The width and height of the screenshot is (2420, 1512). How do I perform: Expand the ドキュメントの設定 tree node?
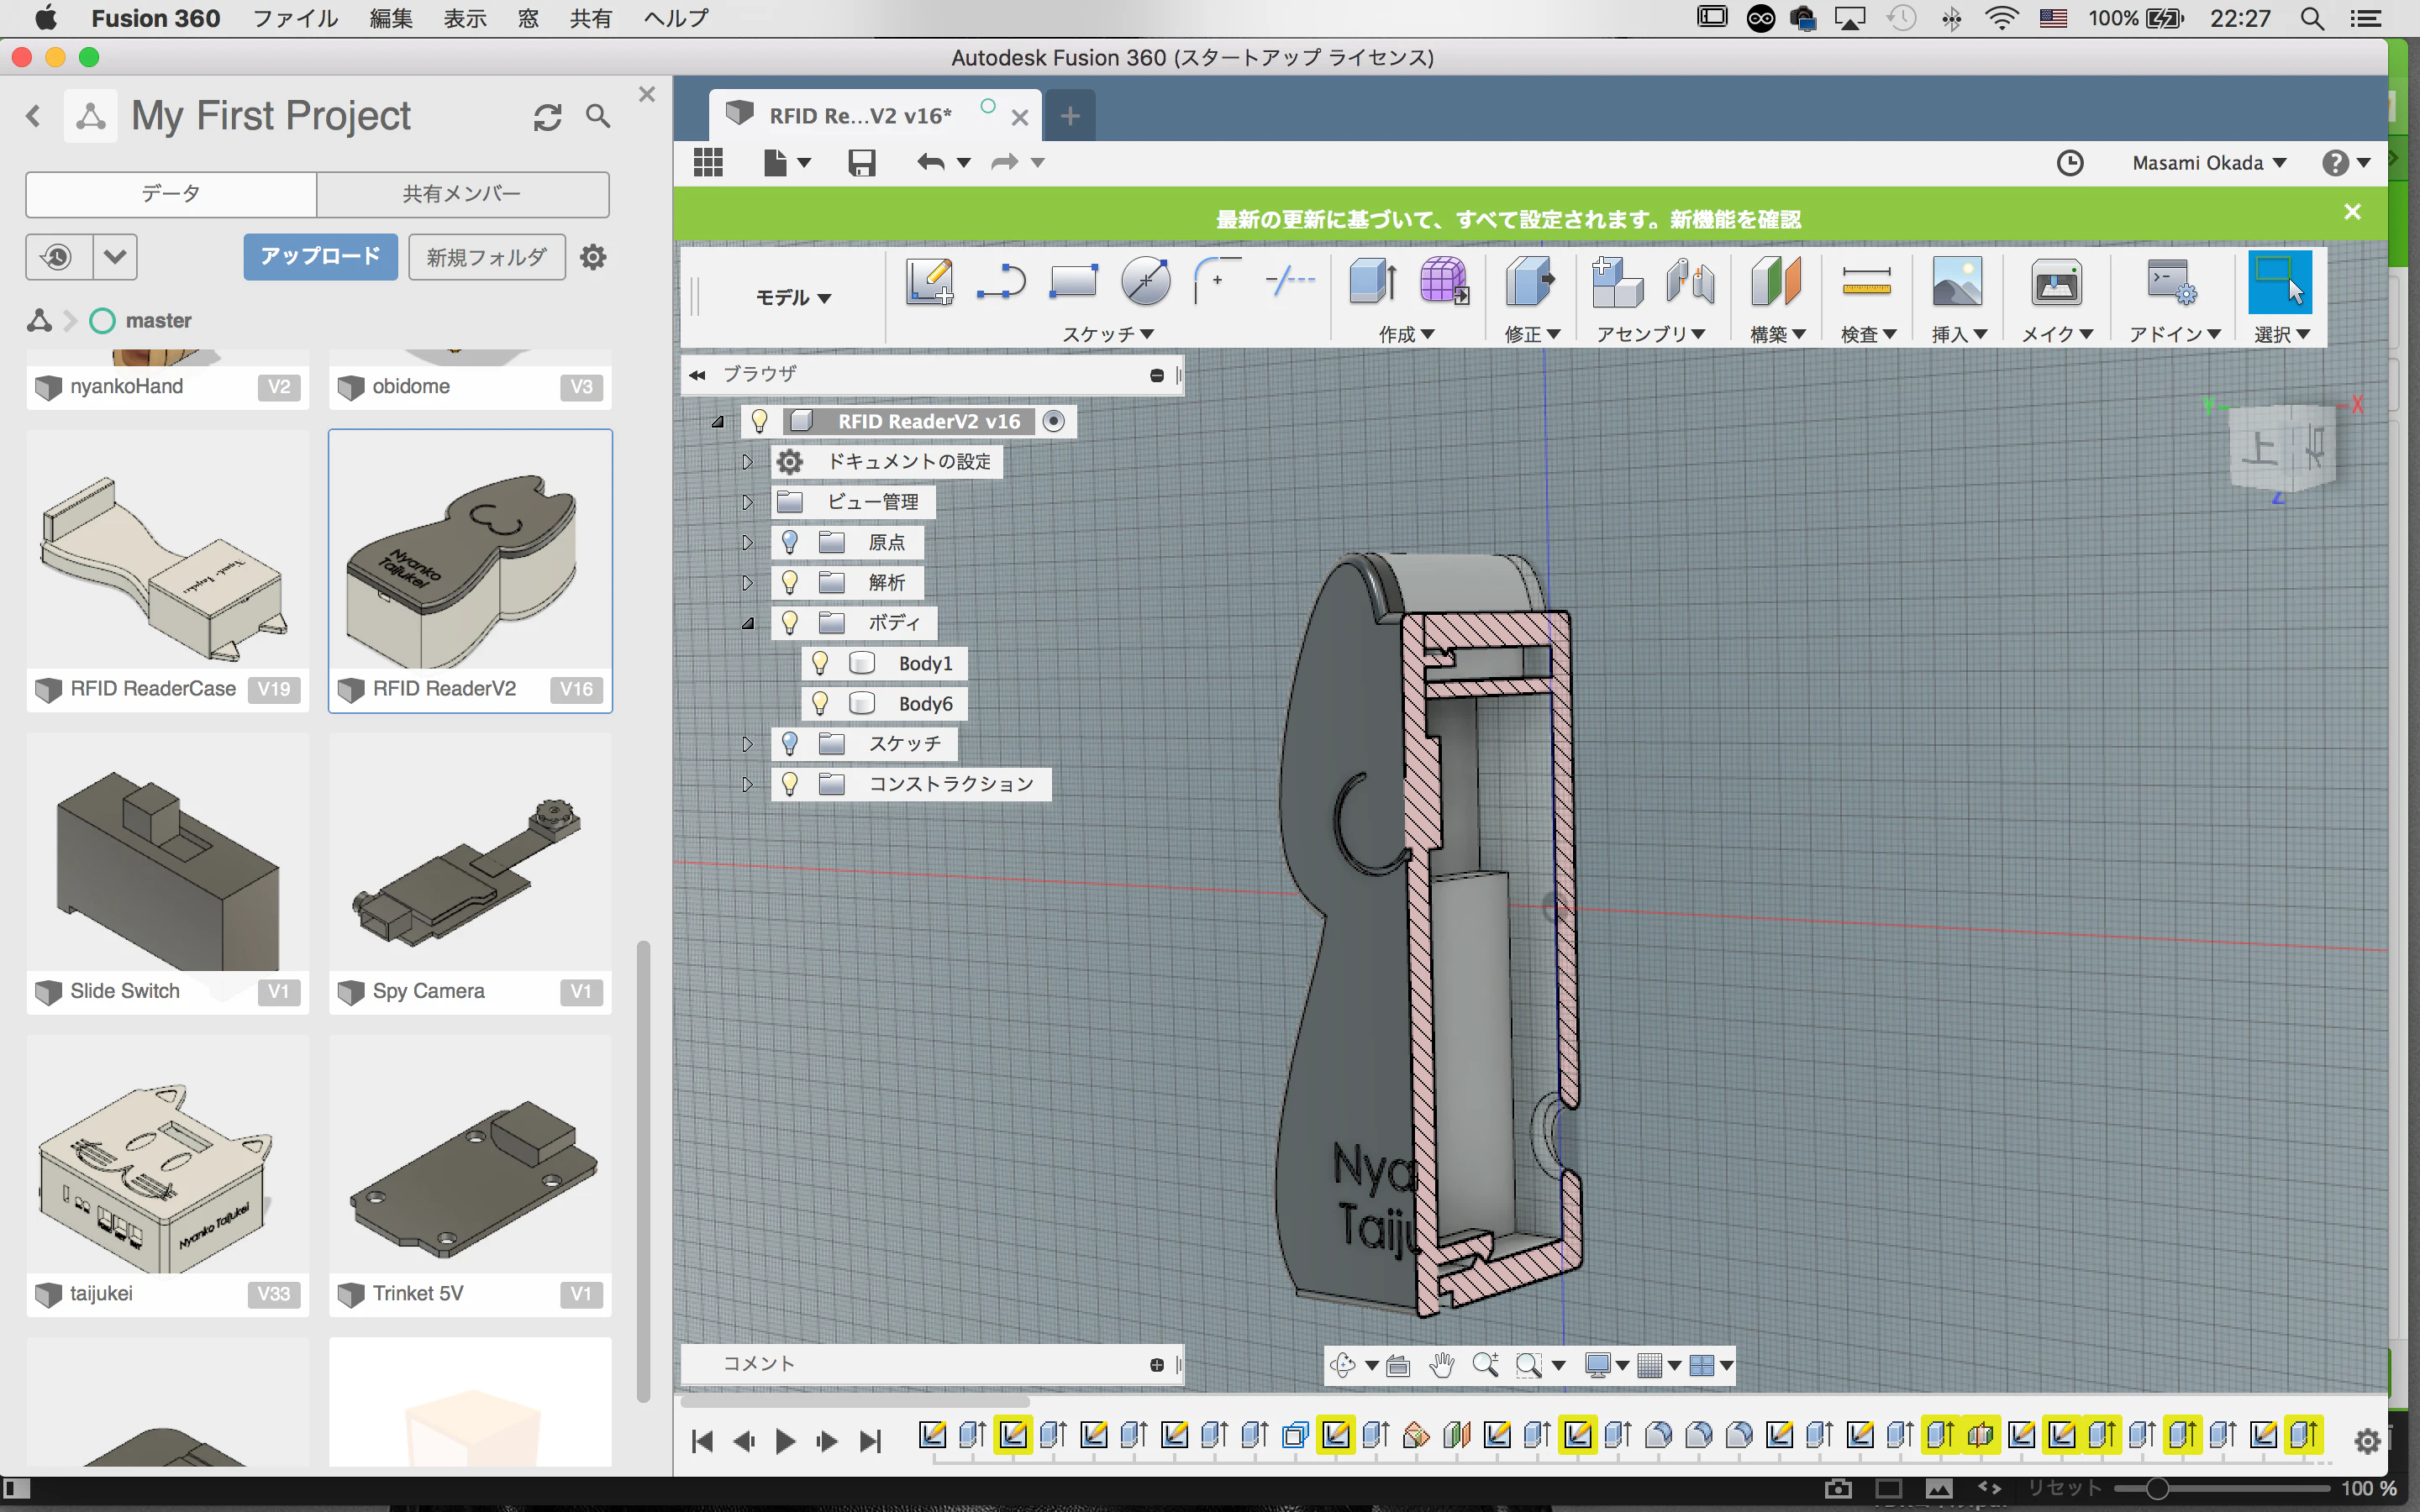[747, 462]
